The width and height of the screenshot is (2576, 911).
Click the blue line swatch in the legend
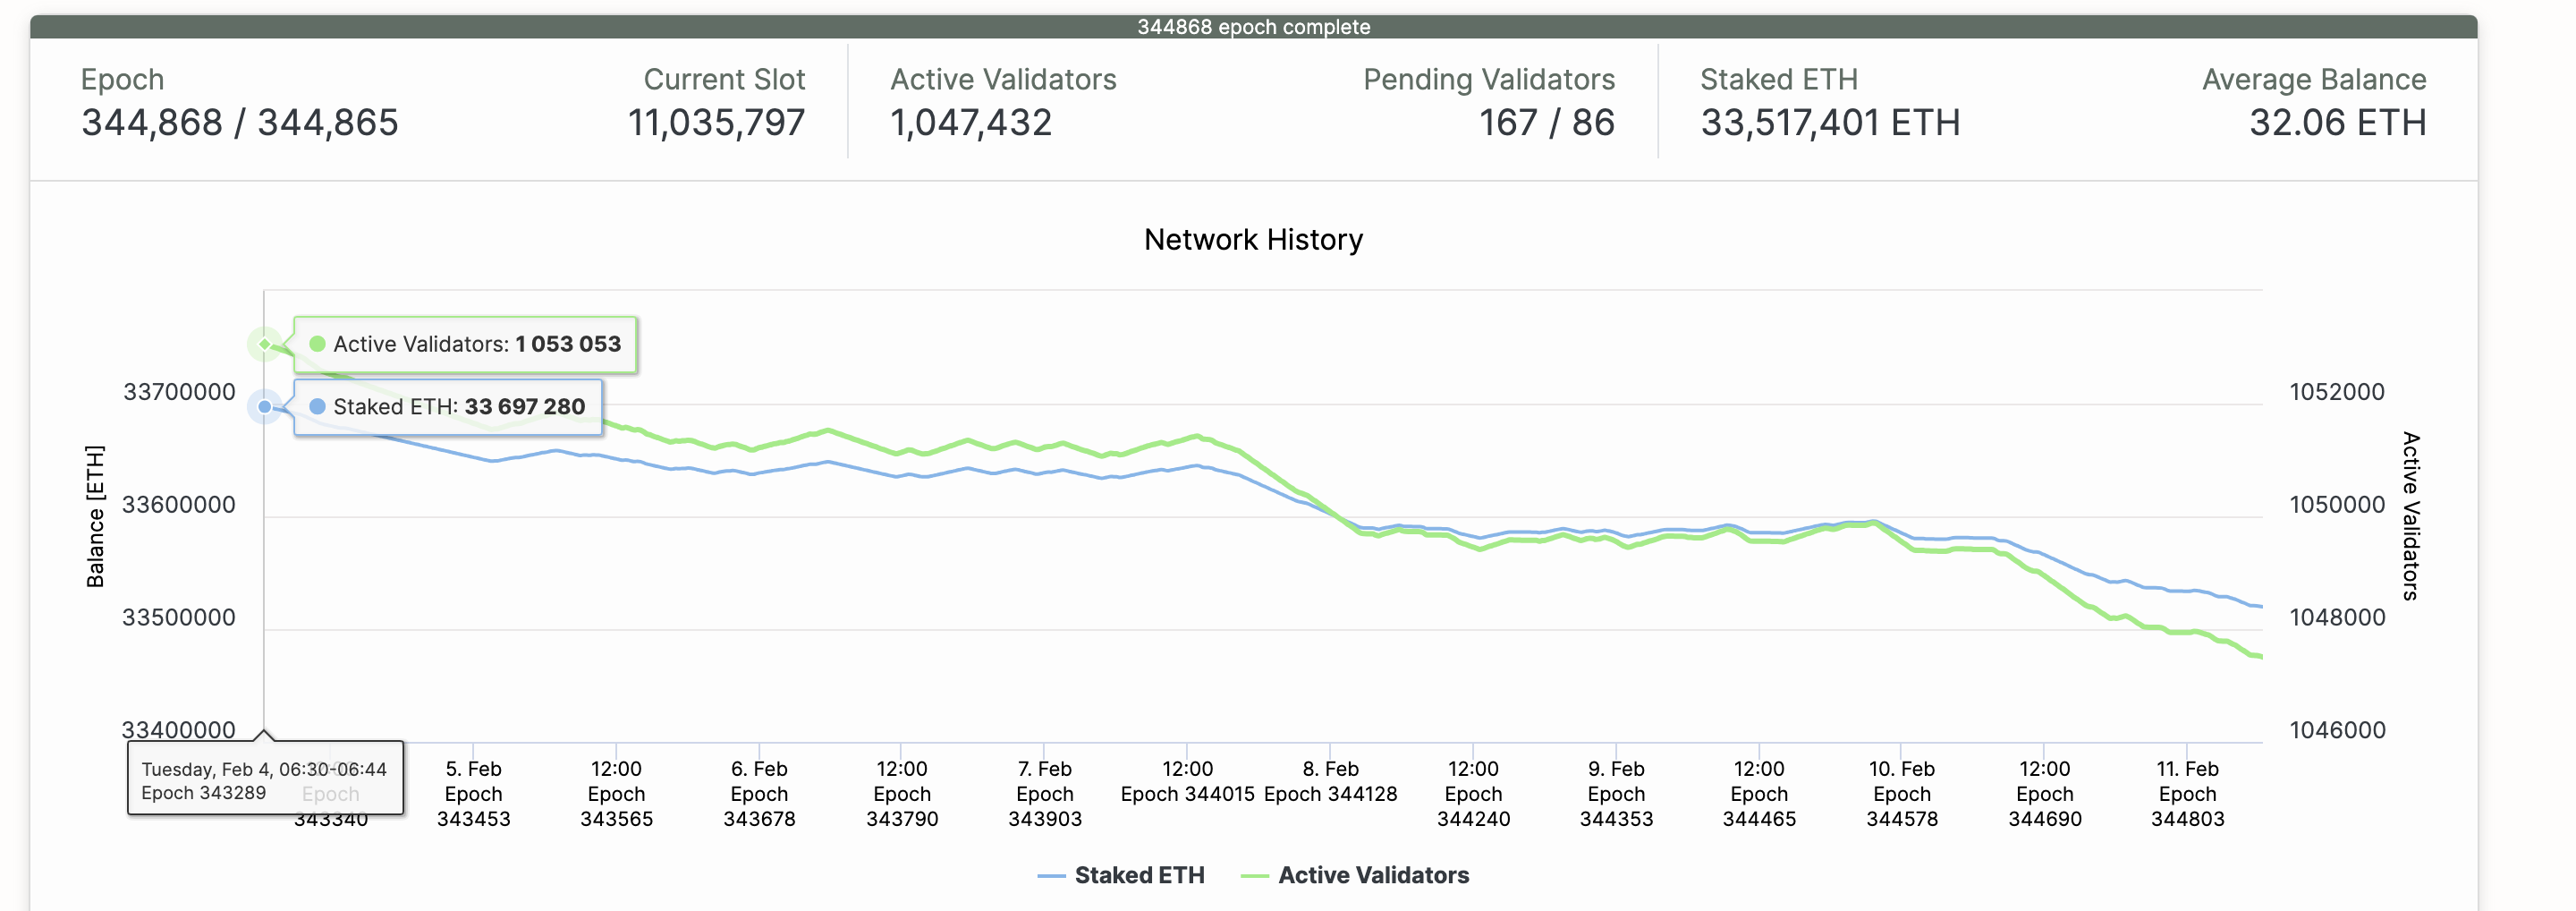coord(1051,876)
